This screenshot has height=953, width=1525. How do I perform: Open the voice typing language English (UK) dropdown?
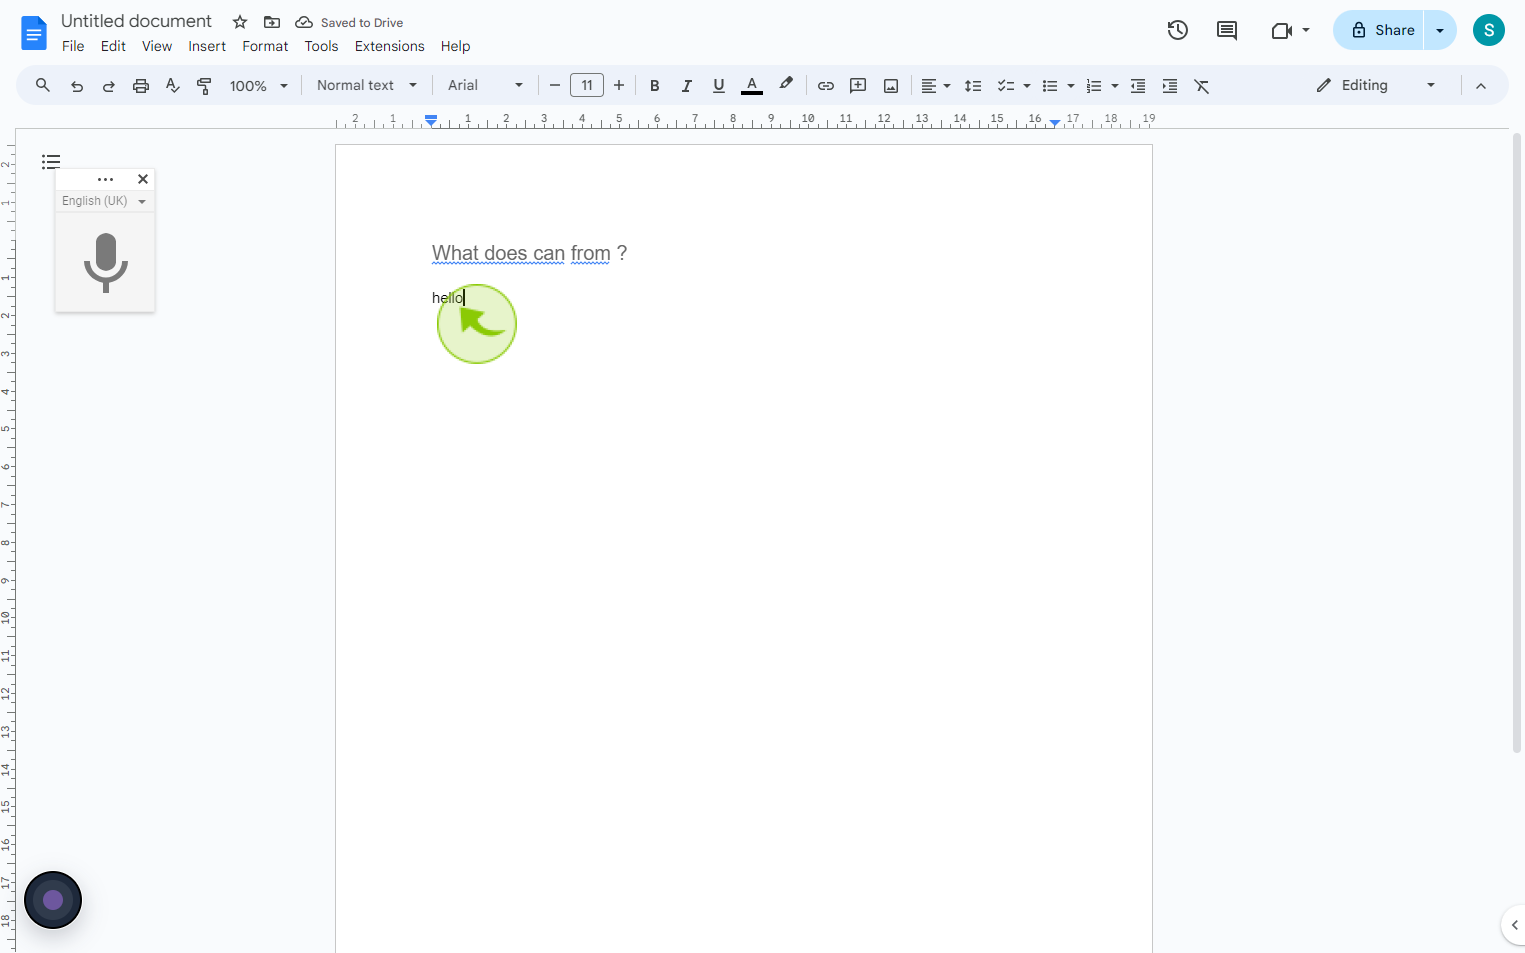[x=104, y=201]
